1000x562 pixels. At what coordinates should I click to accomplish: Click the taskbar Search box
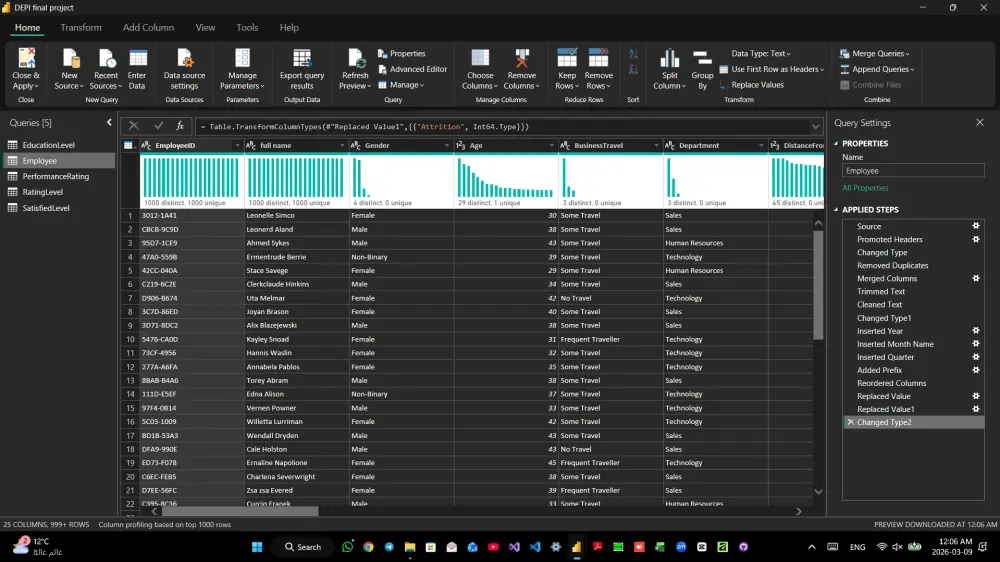click(303, 547)
